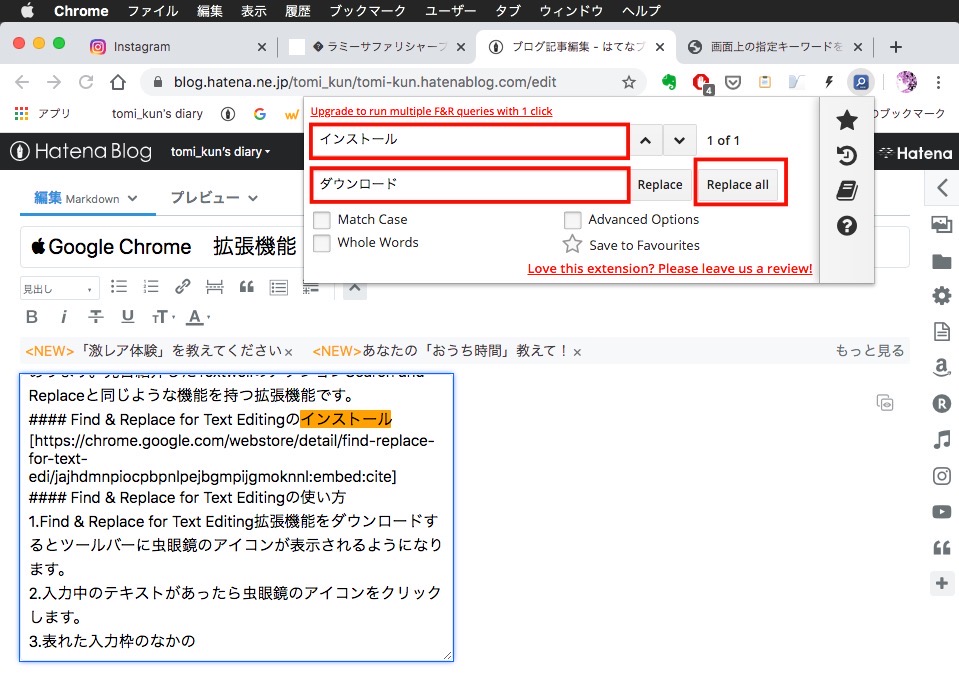Open search history icon in extension popup
The width and height of the screenshot is (959, 681).
(846, 155)
